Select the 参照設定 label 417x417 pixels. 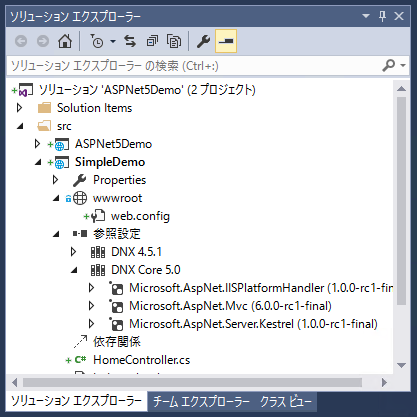117,234
